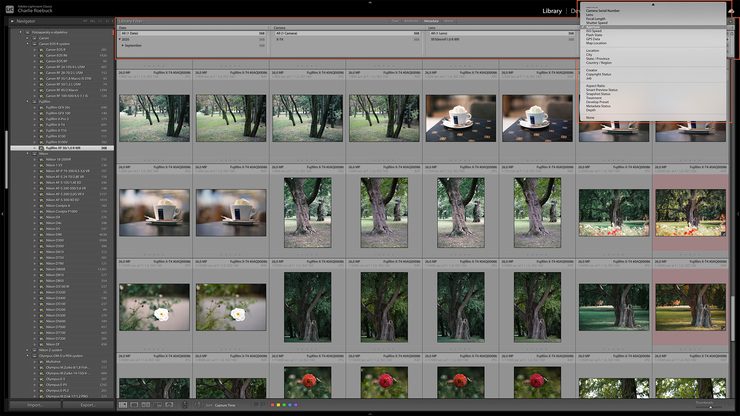Switch to Grid view in toolbar
740x416 pixels.
[123, 405]
